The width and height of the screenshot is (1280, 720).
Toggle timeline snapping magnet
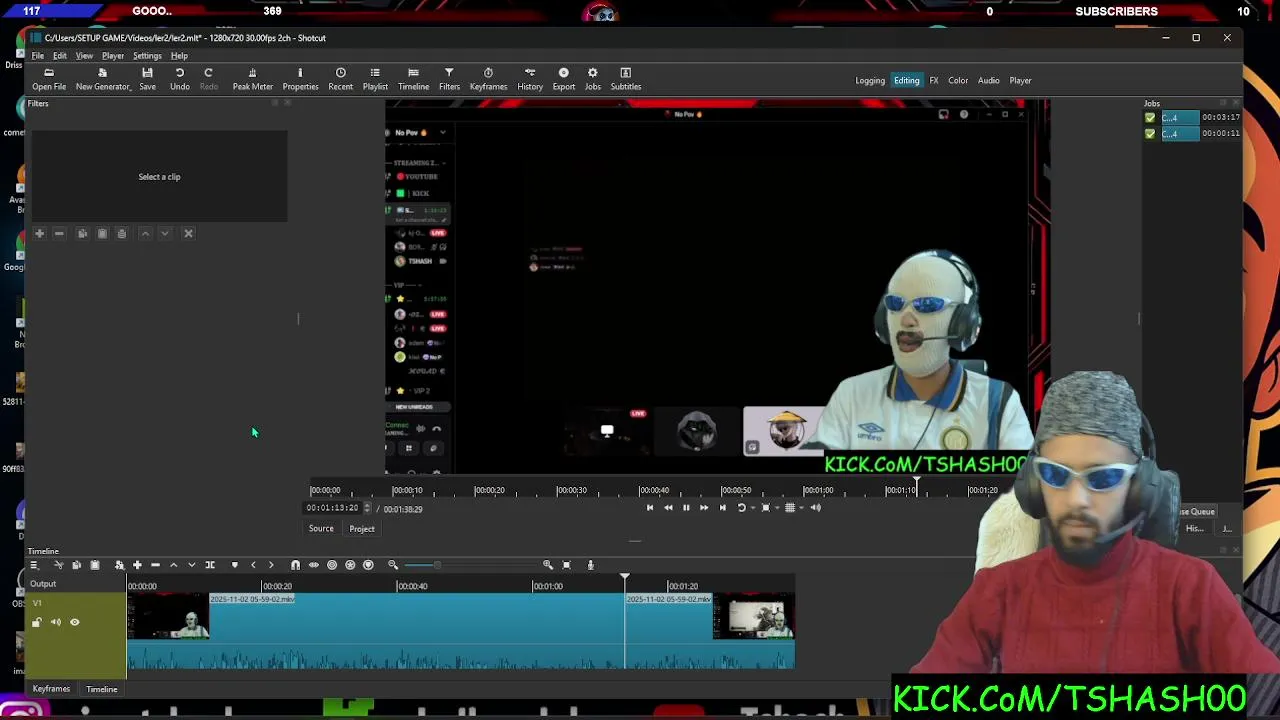pos(295,565)
